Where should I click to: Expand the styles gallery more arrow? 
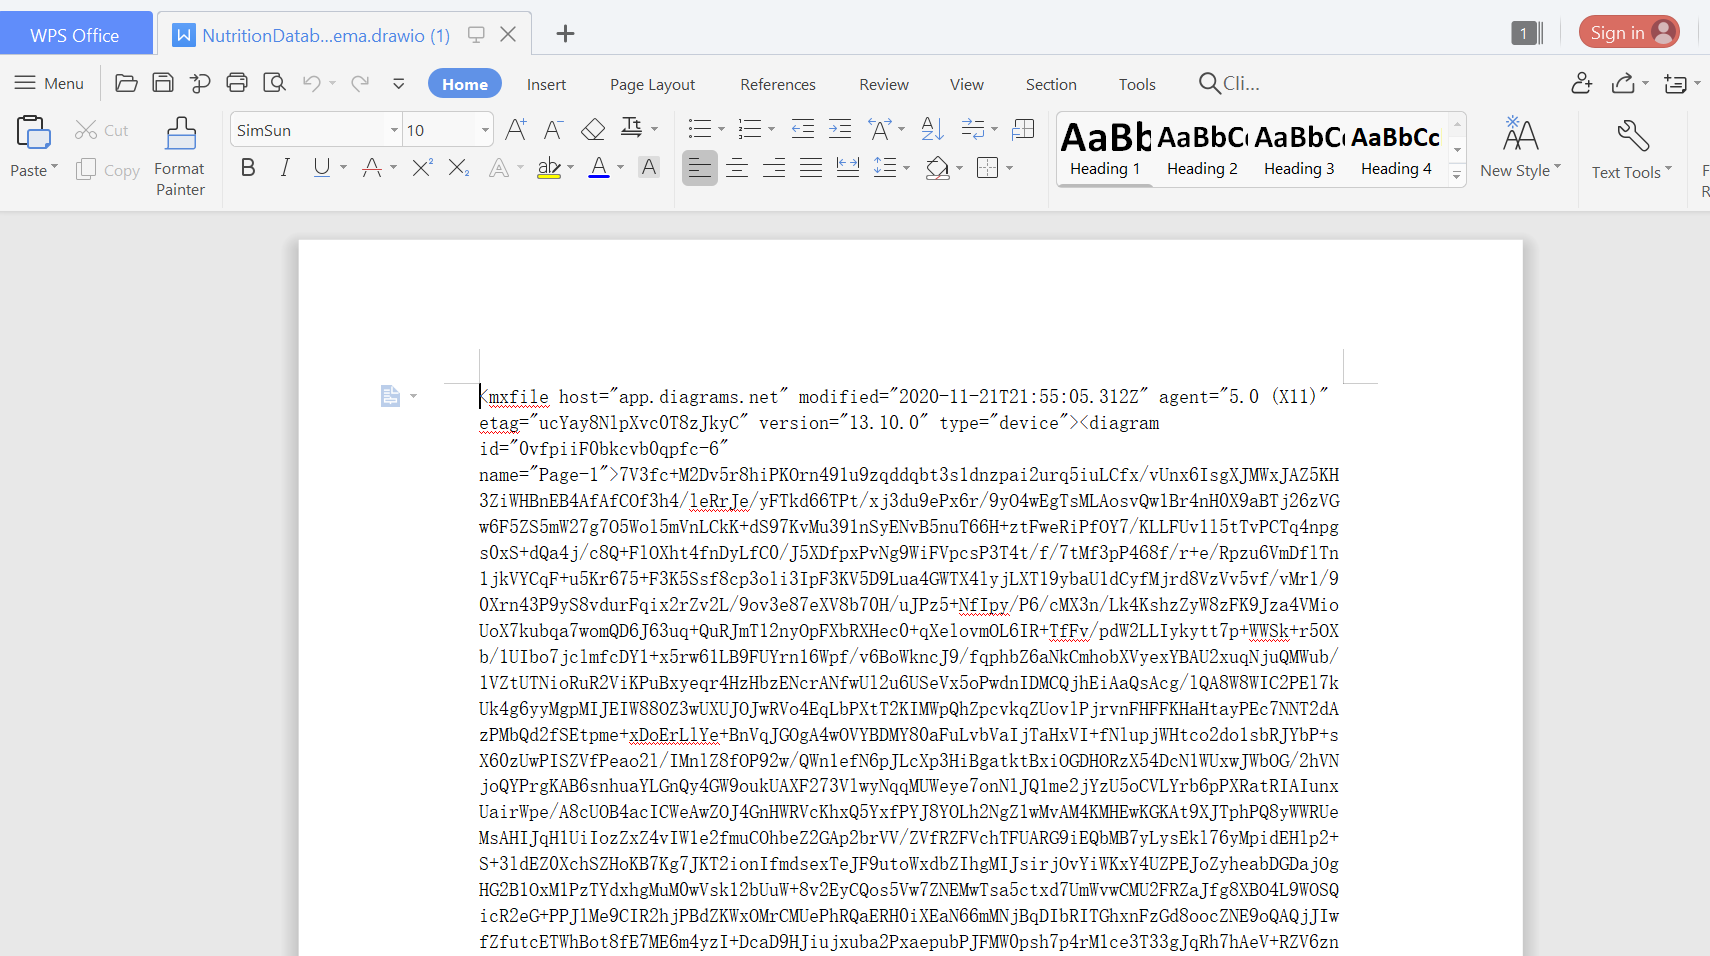[x=1457, y=174]
